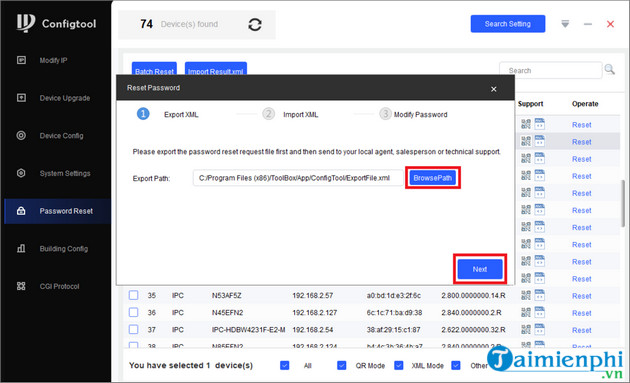Click the Password Reset lock icon
The image size is (630, 383).
click(21, 211)
